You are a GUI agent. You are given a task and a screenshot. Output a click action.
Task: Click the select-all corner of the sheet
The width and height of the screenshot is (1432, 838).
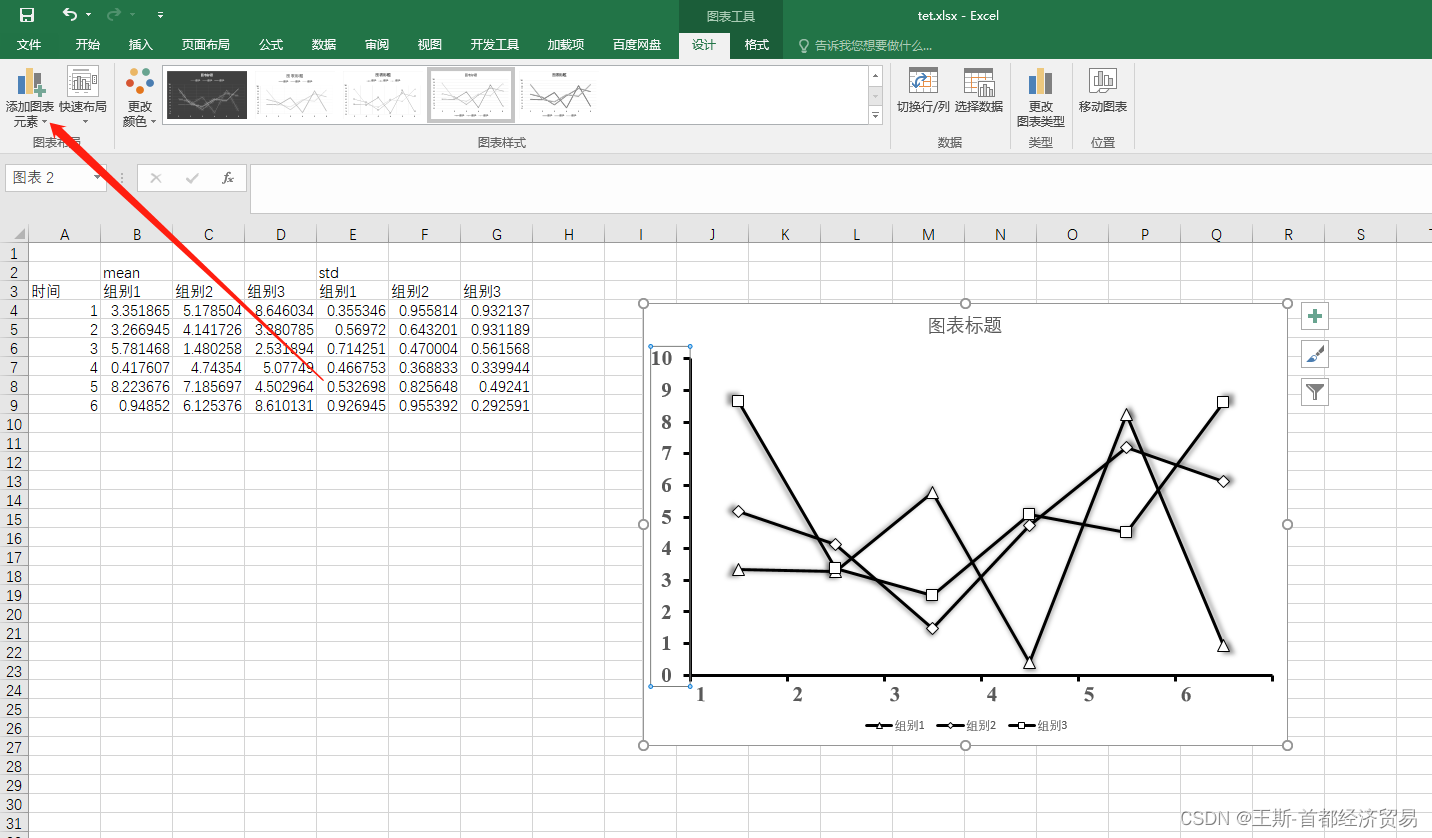[14, 234]
